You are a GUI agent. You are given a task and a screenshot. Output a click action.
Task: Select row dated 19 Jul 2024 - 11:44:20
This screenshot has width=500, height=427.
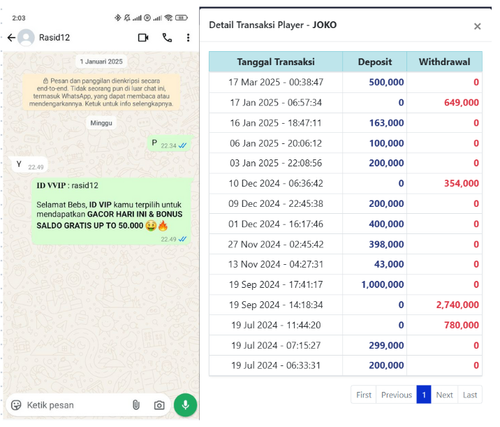(x=346, y=325)
